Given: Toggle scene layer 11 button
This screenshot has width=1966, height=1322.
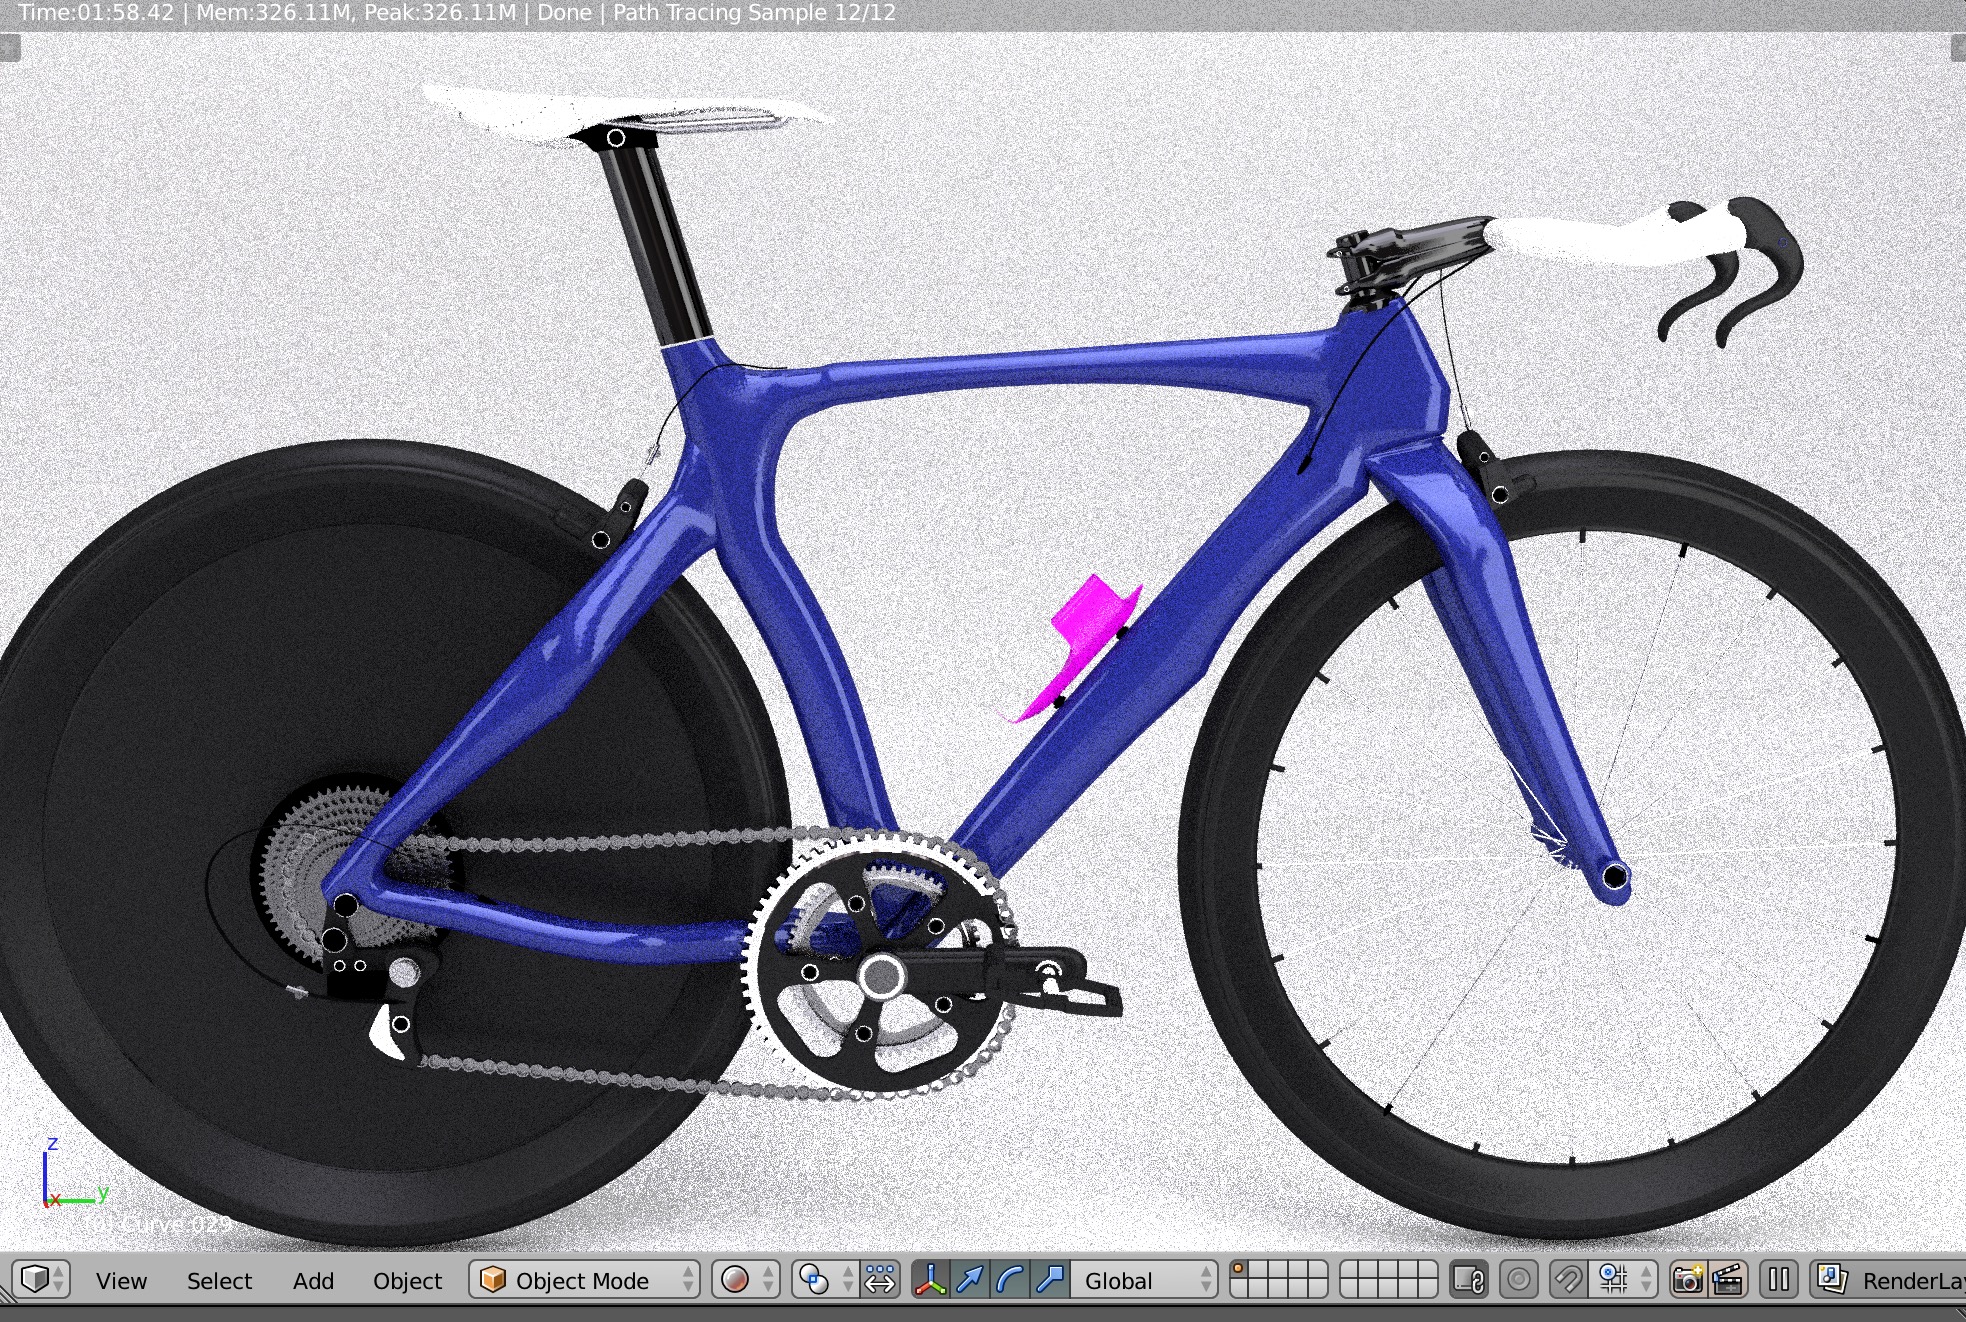Looking at the screenshot, I should [x=1240, y=1289].
